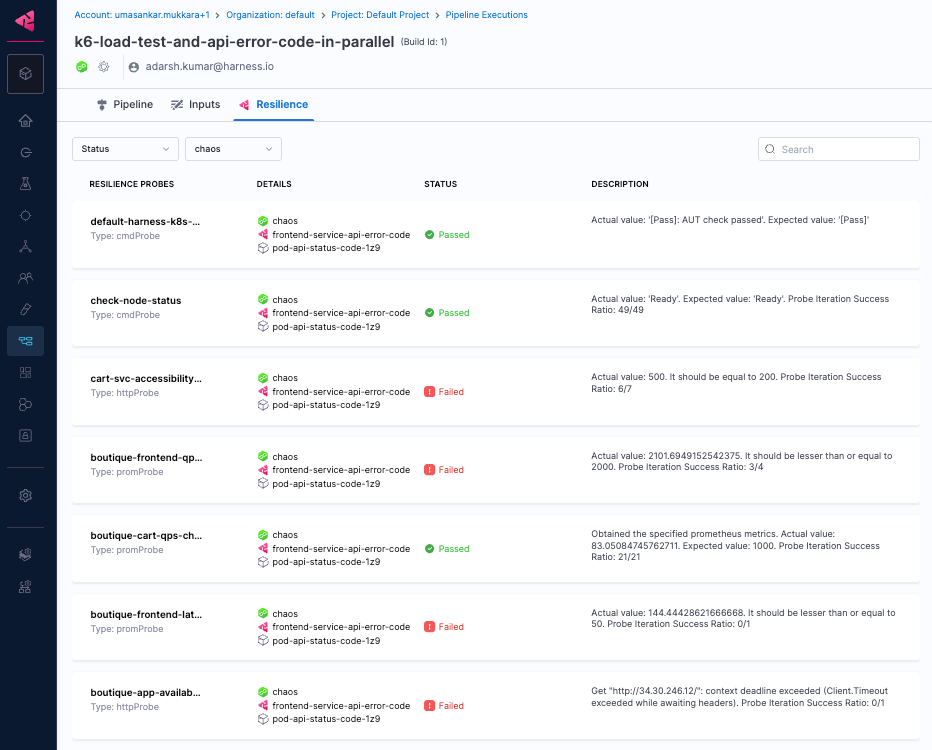Image resolution: width=932 pixels, height=750 pixels.
Task: Open the flask experiments icon in the sidebar
Action: click(25, 184)
